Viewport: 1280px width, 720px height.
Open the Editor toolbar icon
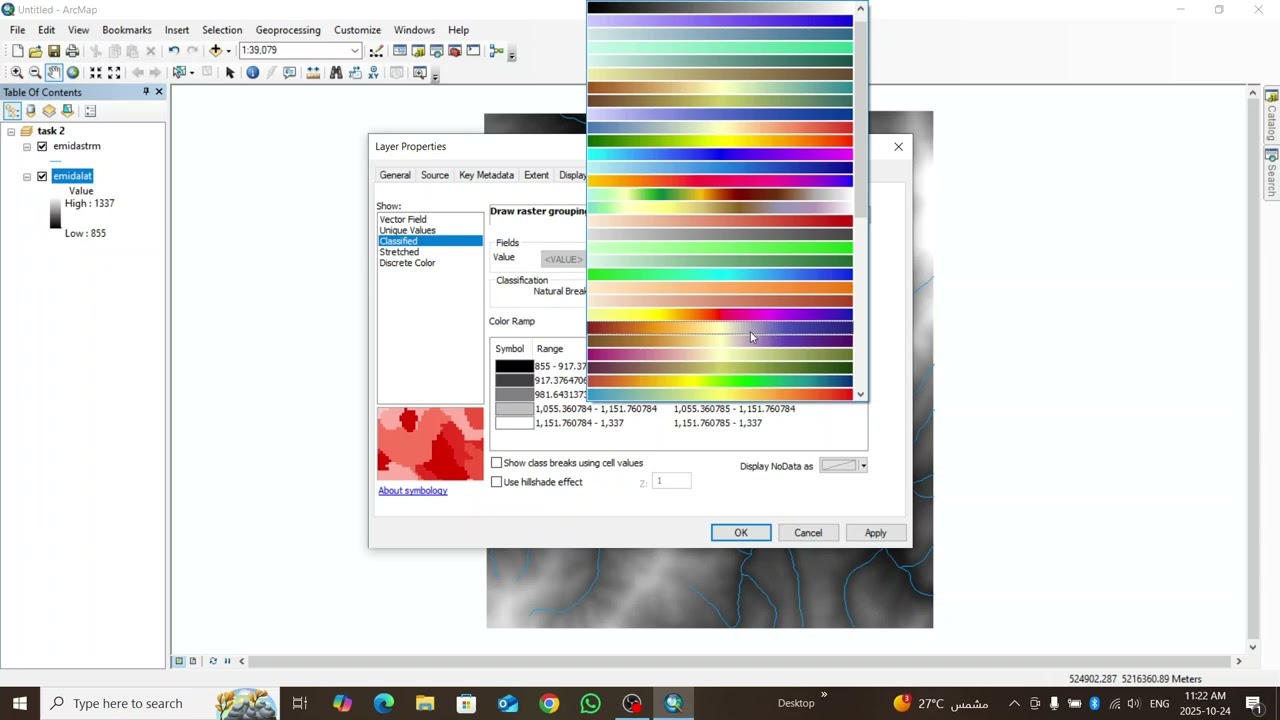click(376, 51)
